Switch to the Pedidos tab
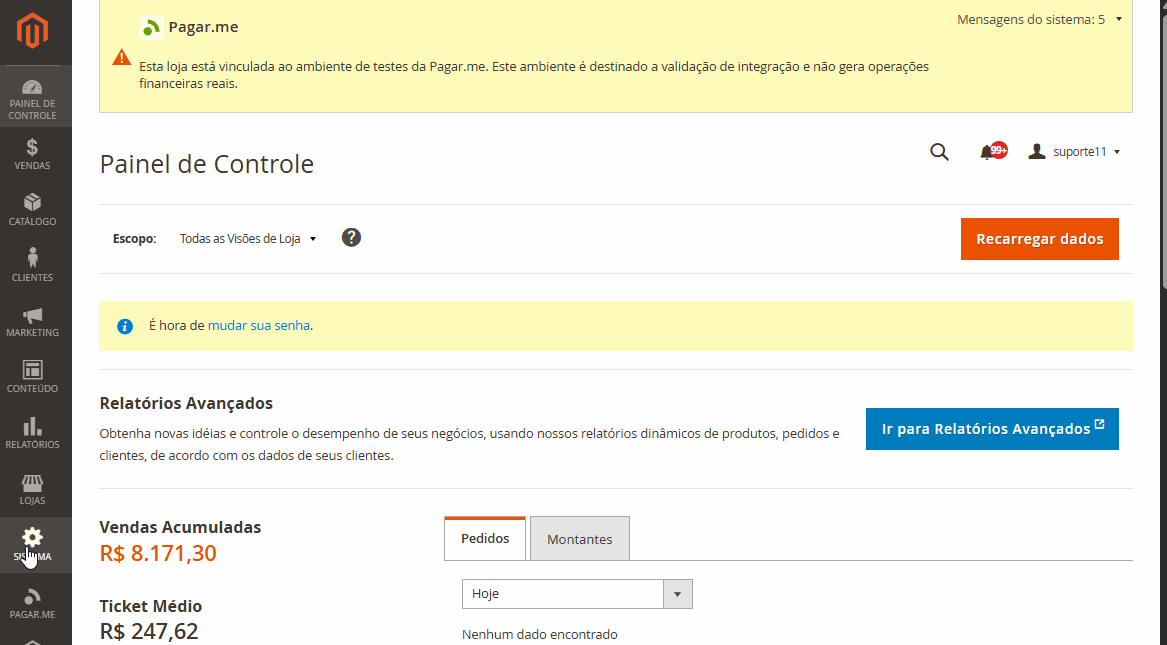The width and height of the screenshot is (1167, 645). 485,539
